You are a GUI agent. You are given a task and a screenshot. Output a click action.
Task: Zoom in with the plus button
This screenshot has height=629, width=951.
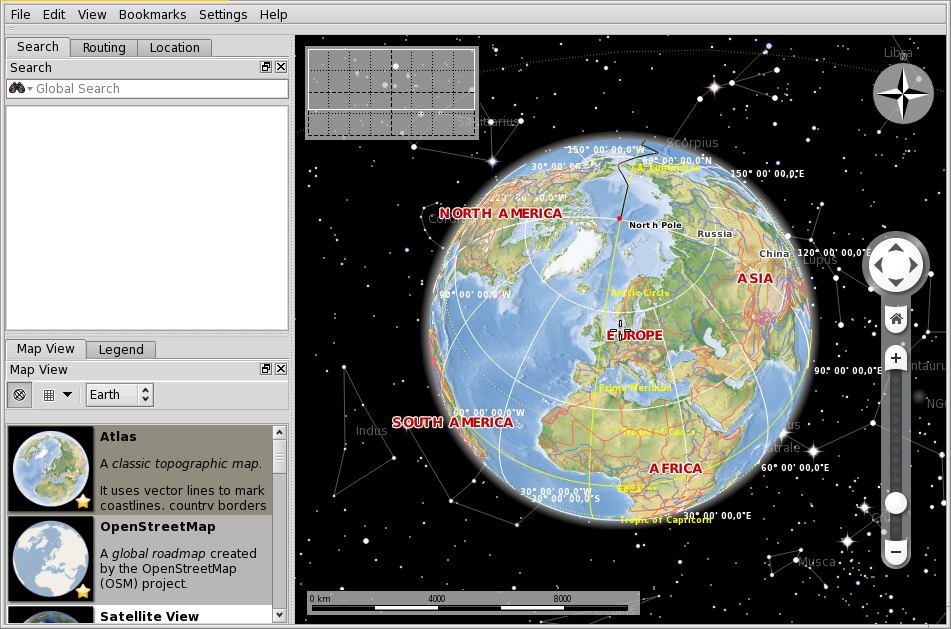click(x=896, y=358)
